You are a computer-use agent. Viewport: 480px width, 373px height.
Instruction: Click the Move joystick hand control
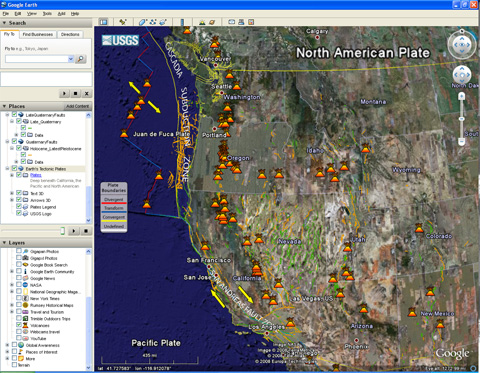462,75
